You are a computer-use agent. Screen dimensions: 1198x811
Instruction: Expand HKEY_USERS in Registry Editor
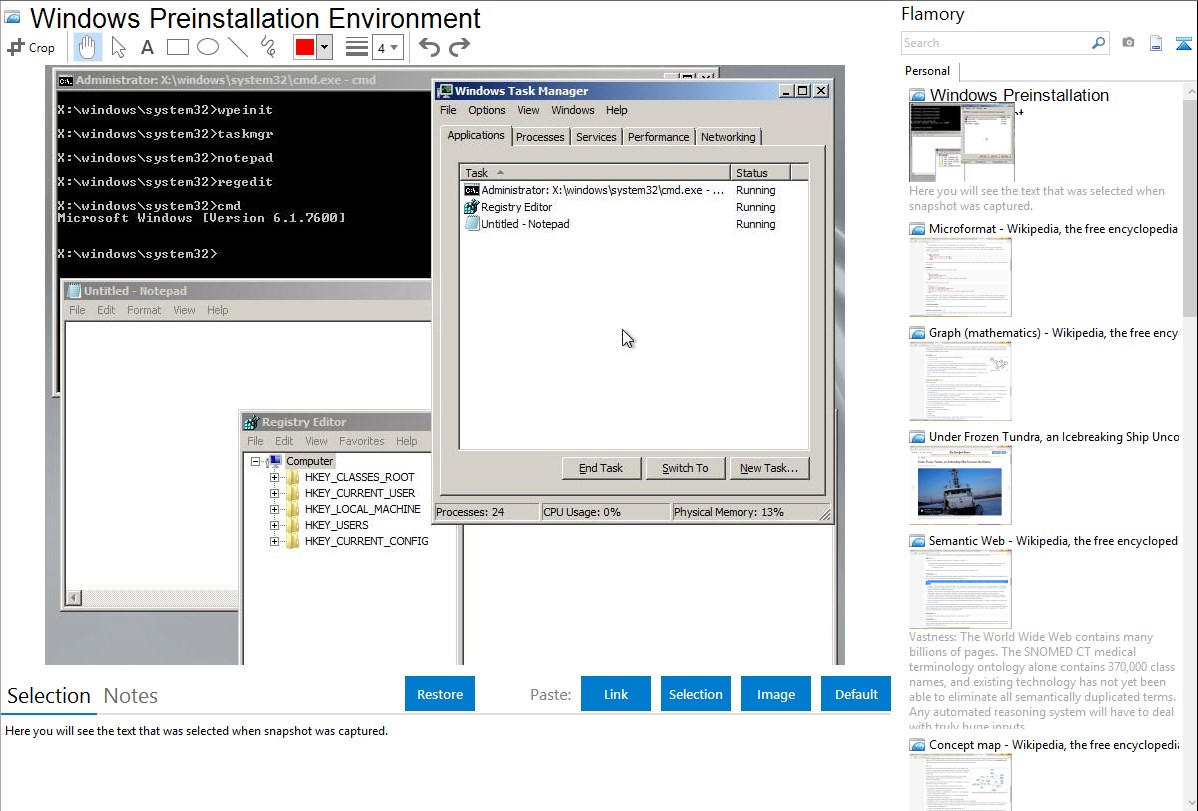point(274,525)
